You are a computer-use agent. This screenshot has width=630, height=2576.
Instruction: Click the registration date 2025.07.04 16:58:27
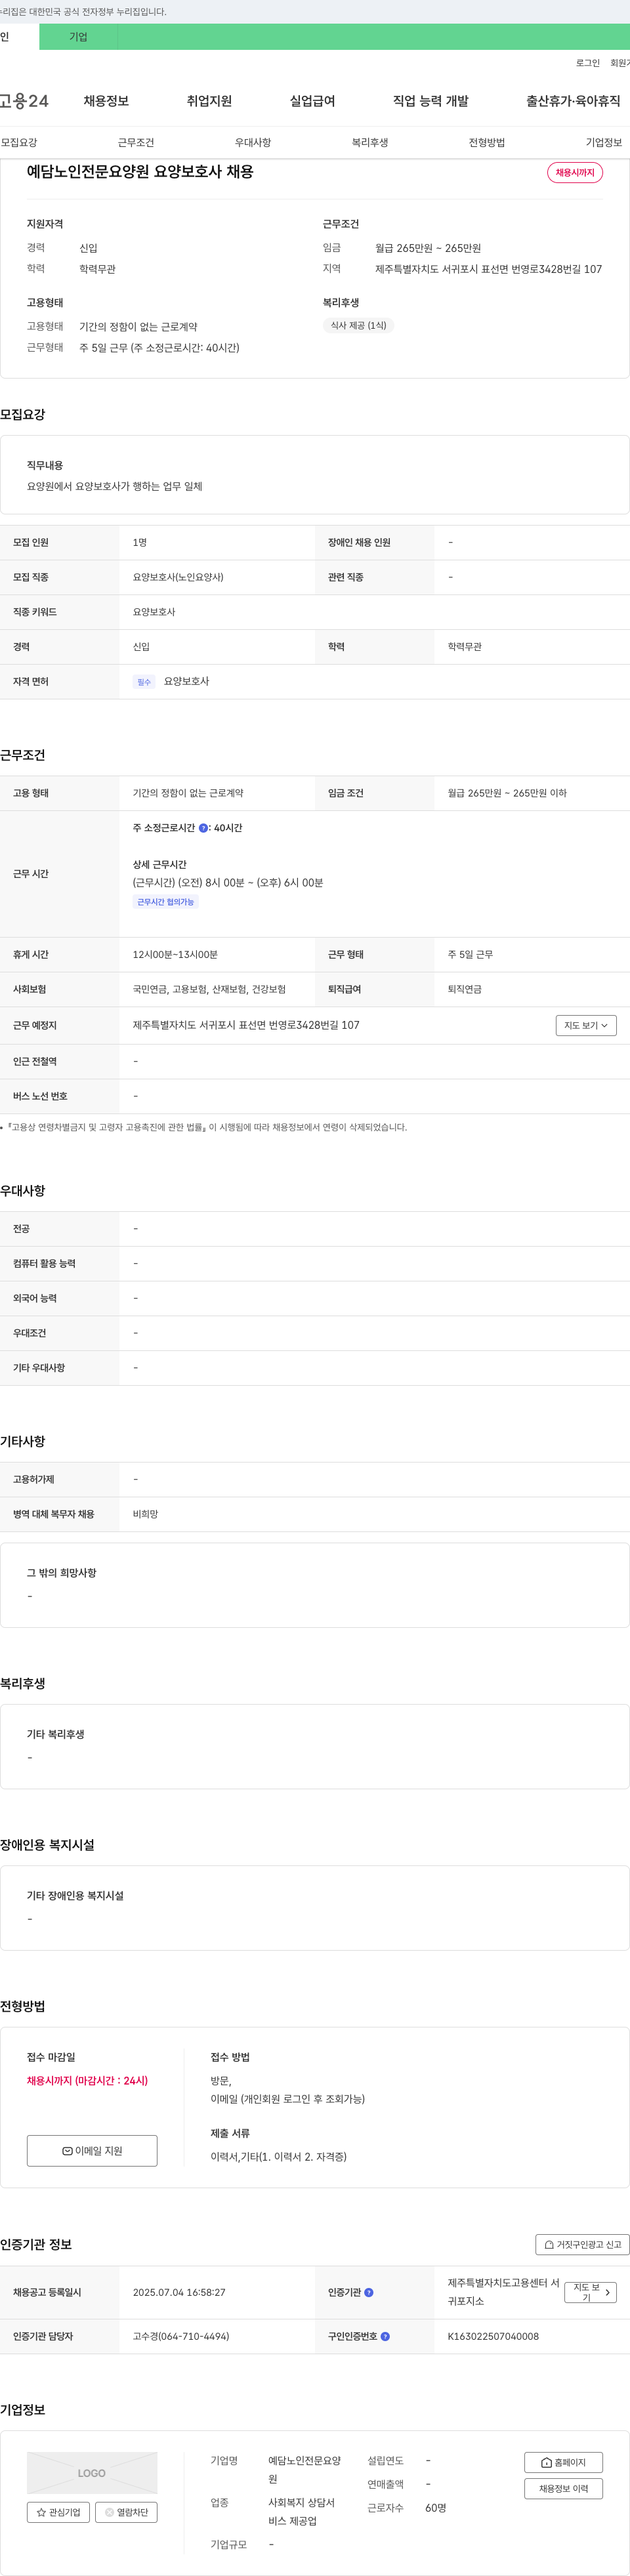click(x=179, y=2292)
